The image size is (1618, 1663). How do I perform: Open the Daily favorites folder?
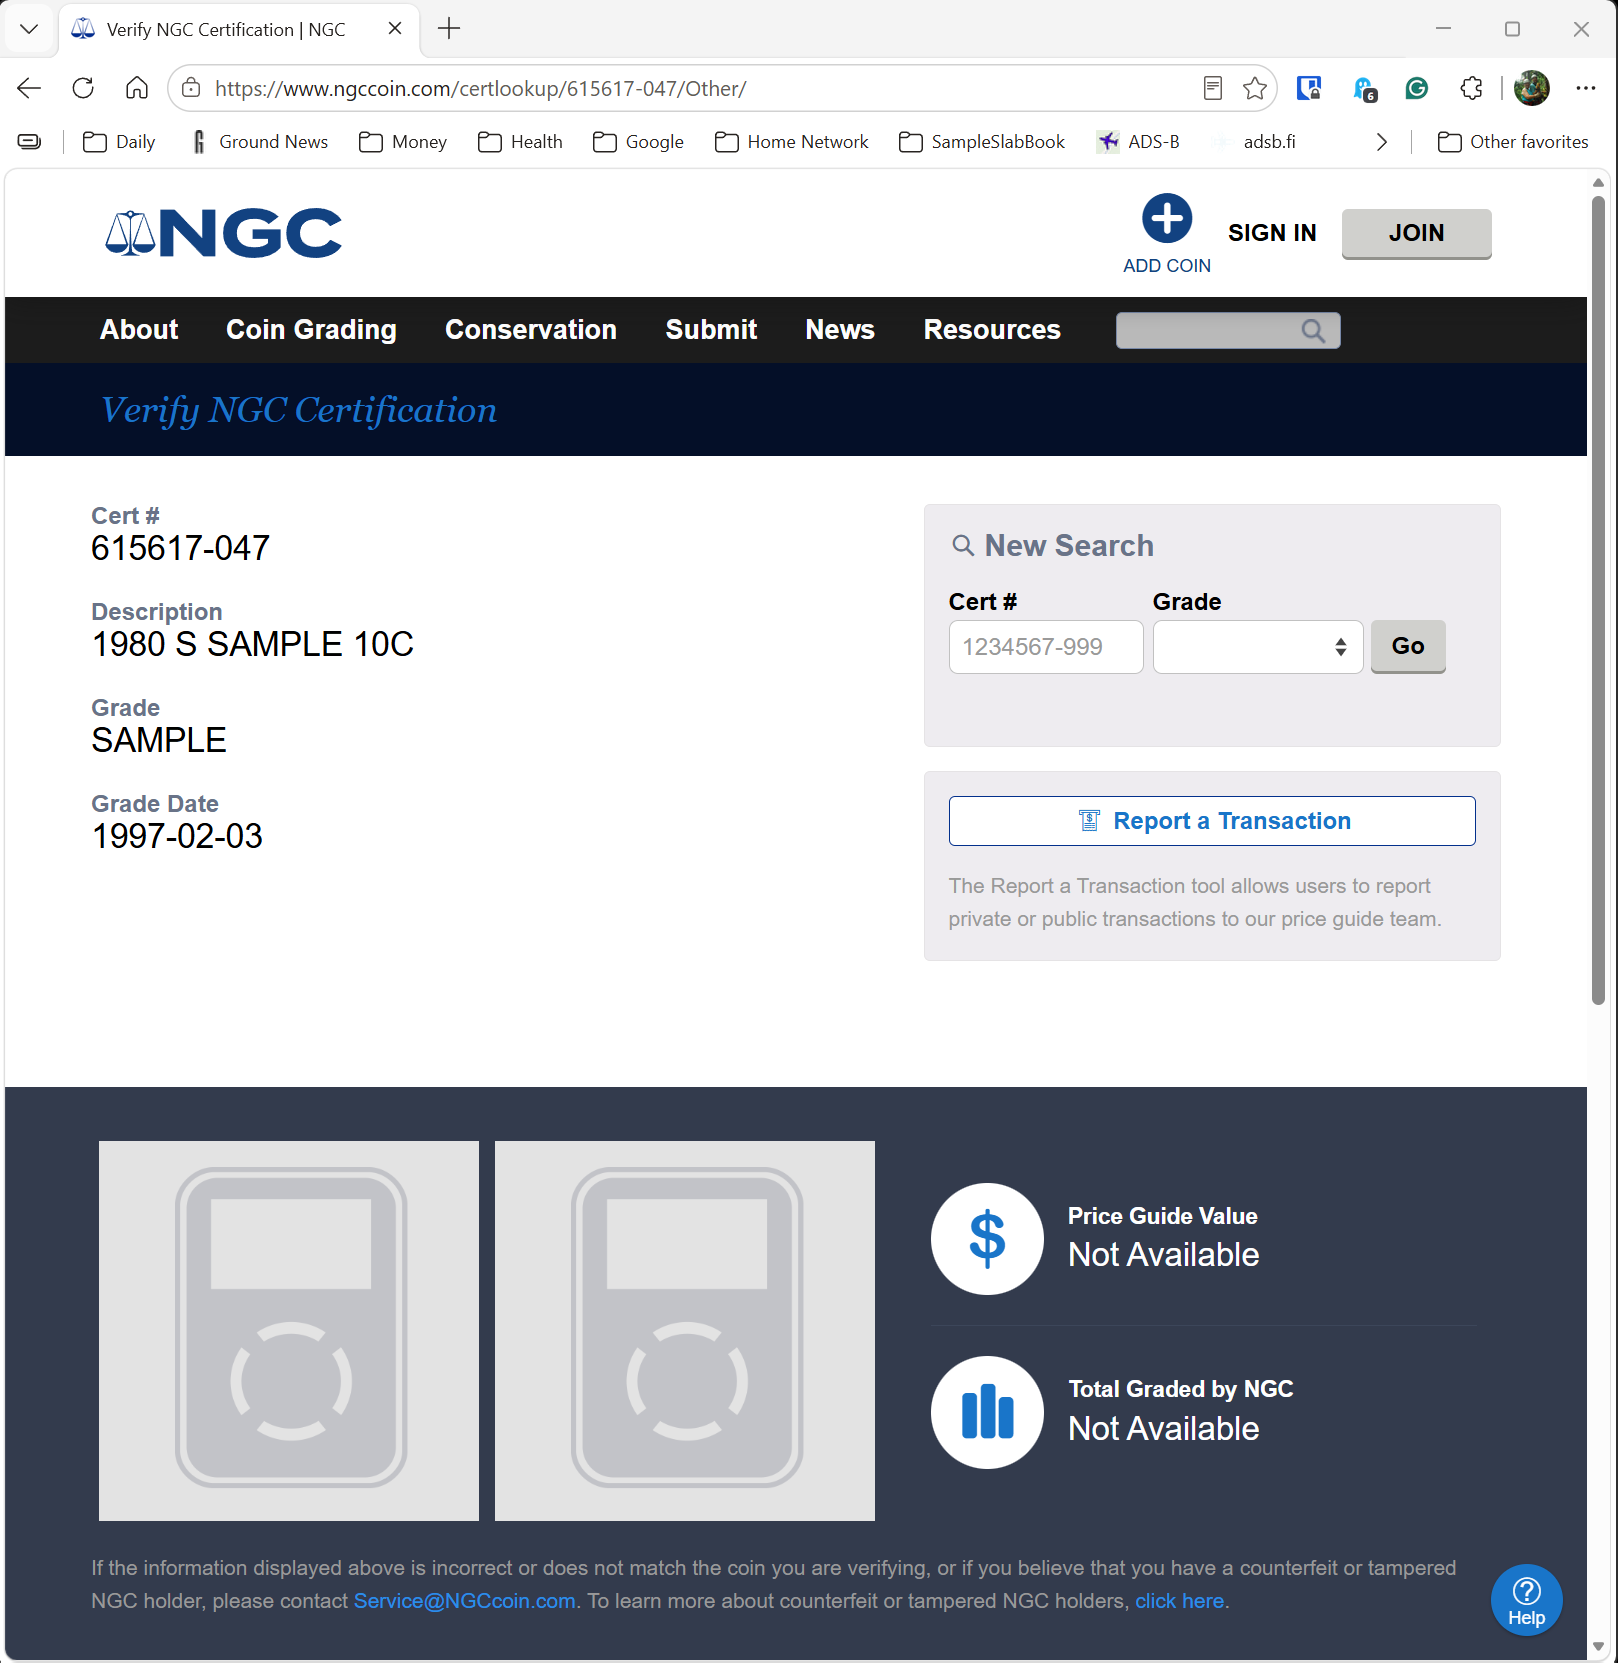(119, 142)
